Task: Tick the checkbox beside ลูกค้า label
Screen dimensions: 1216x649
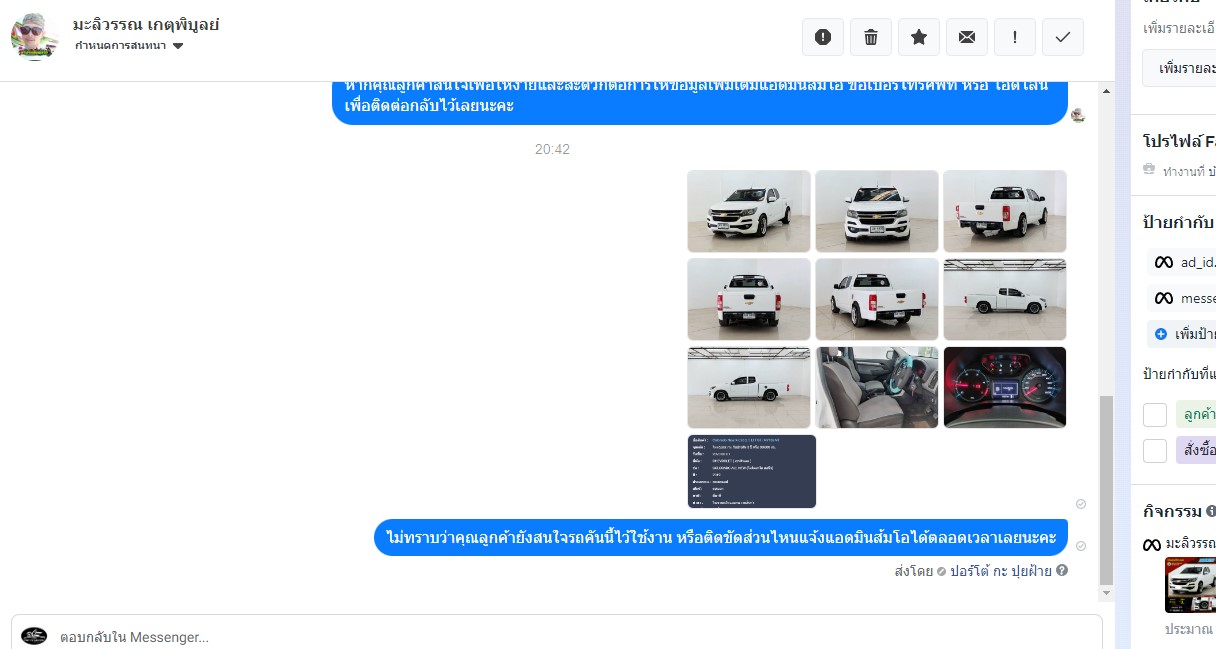Action: (1155, 414)
